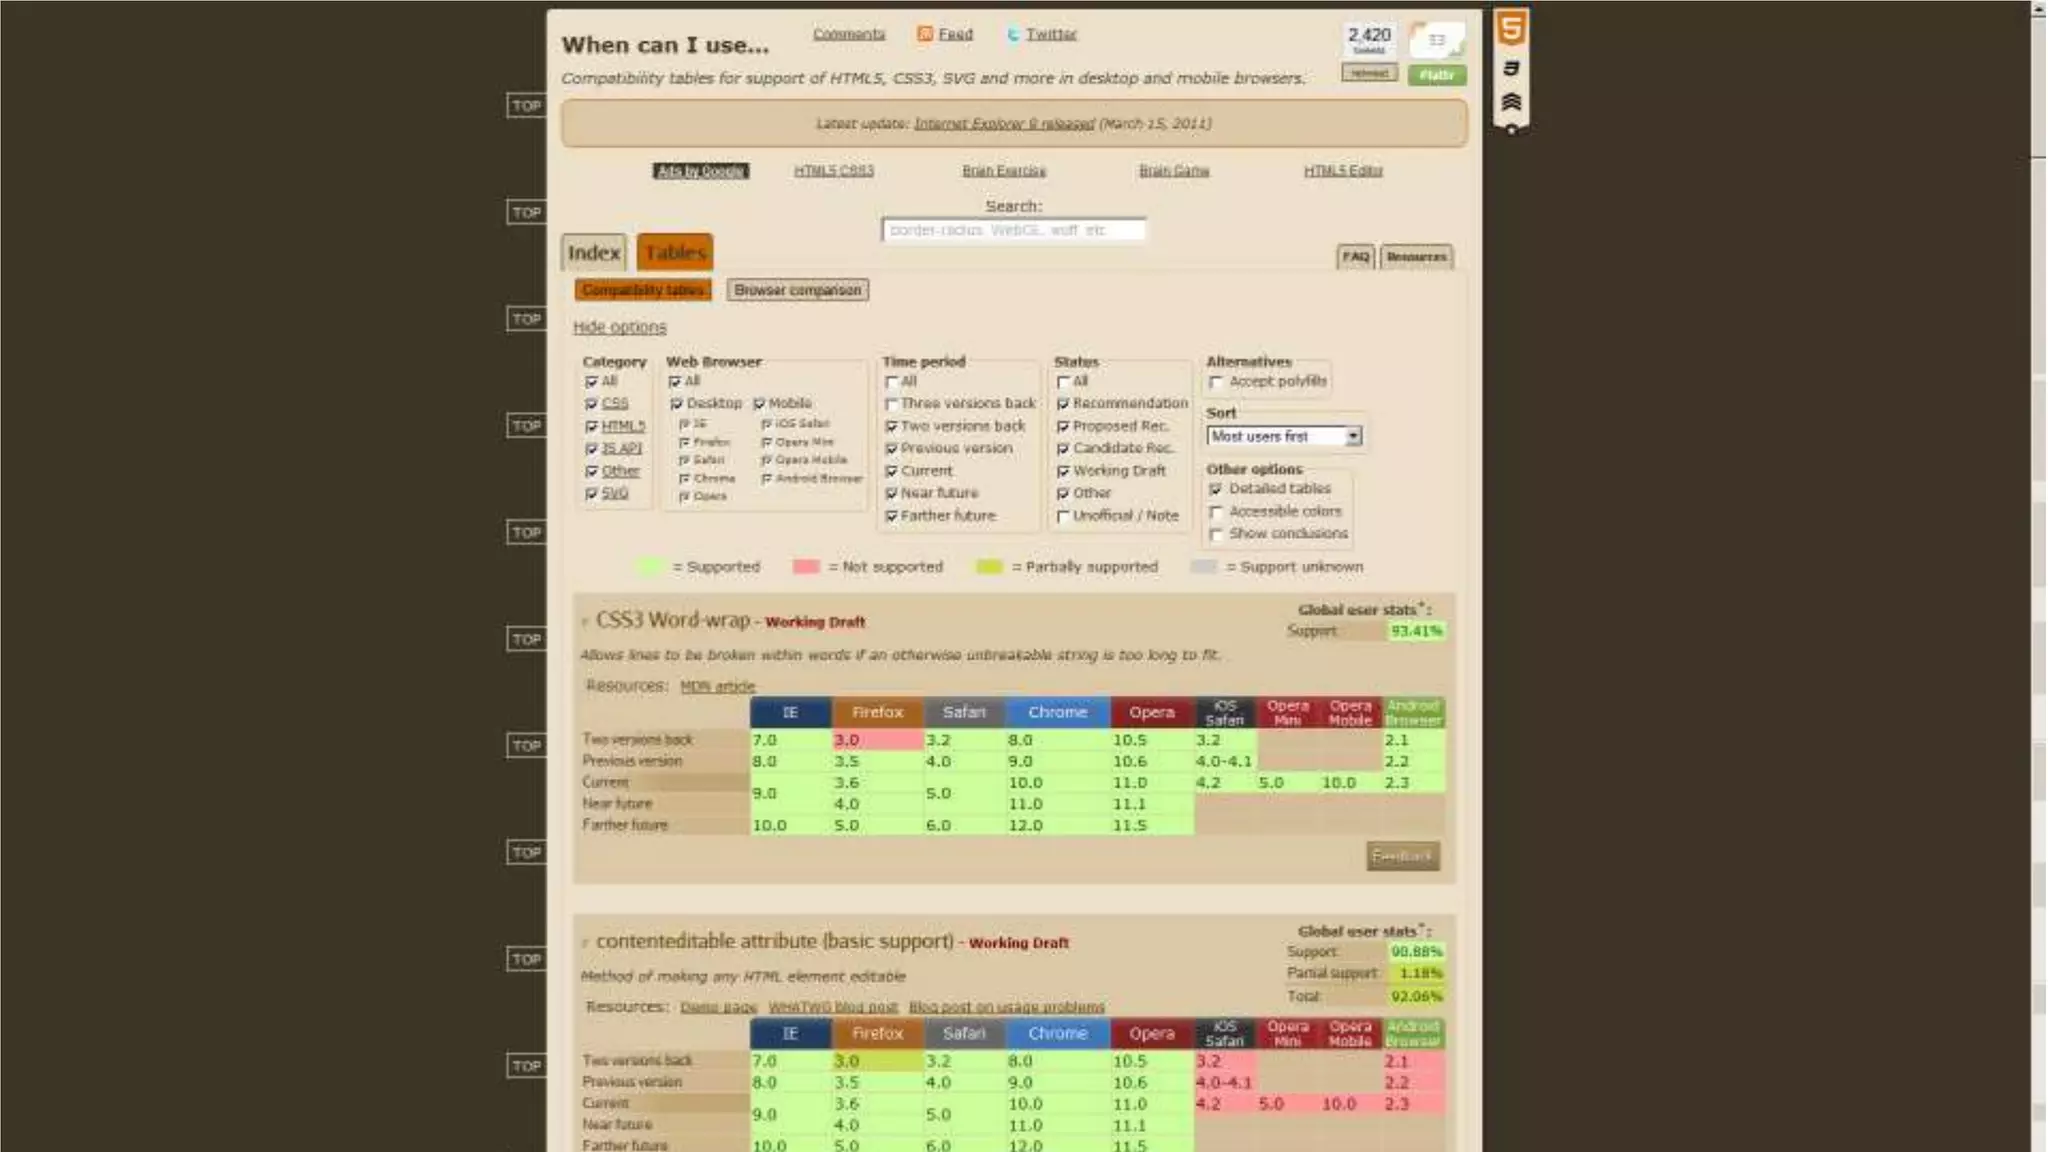Click the green Supported legend color swatch
The height and width of the screenshot is (1152, 2048).
coord(649,567)
